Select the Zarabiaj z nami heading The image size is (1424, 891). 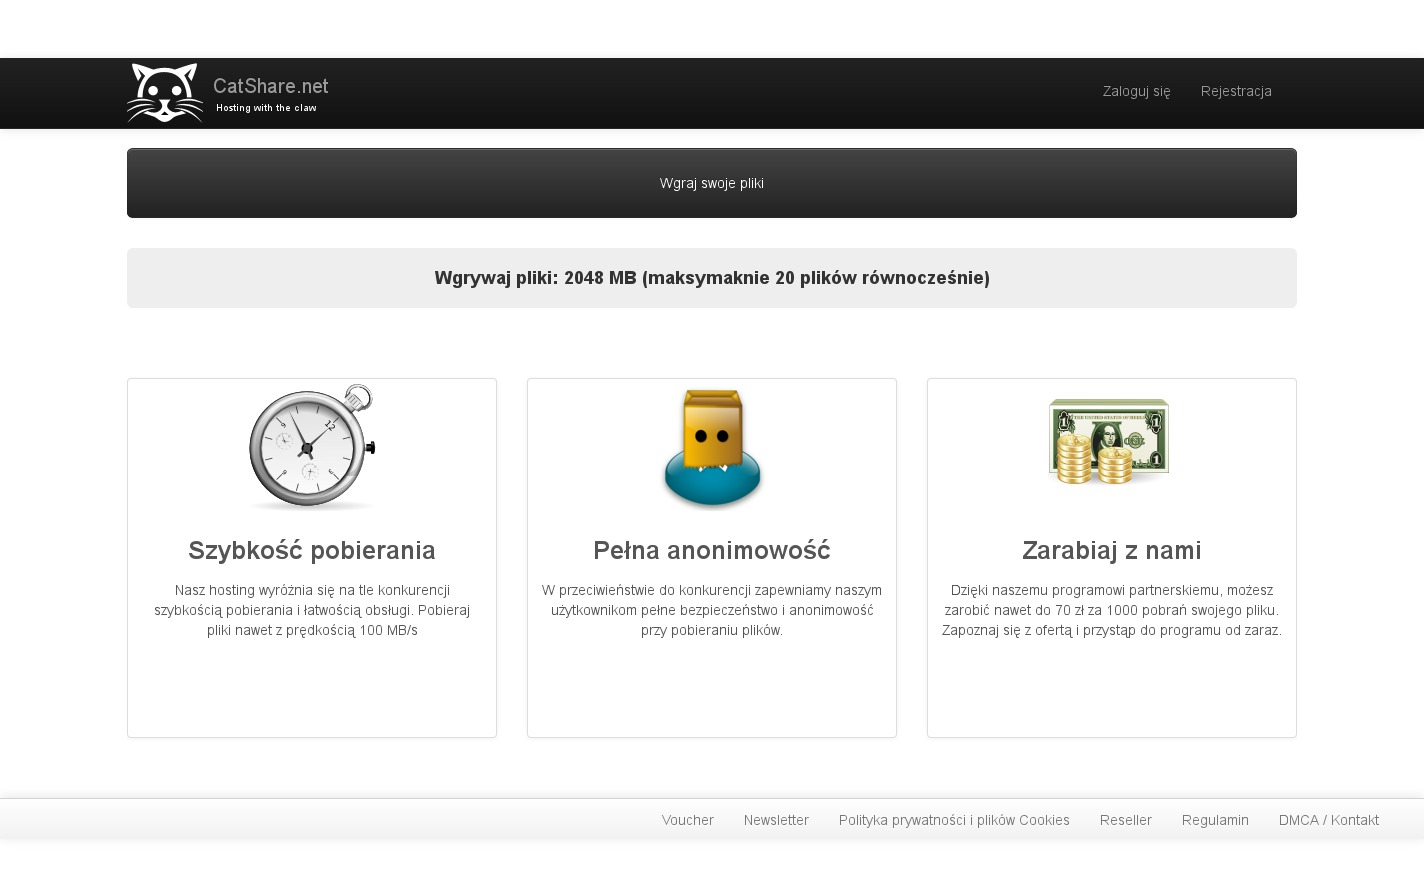[x=1111, y=550]
